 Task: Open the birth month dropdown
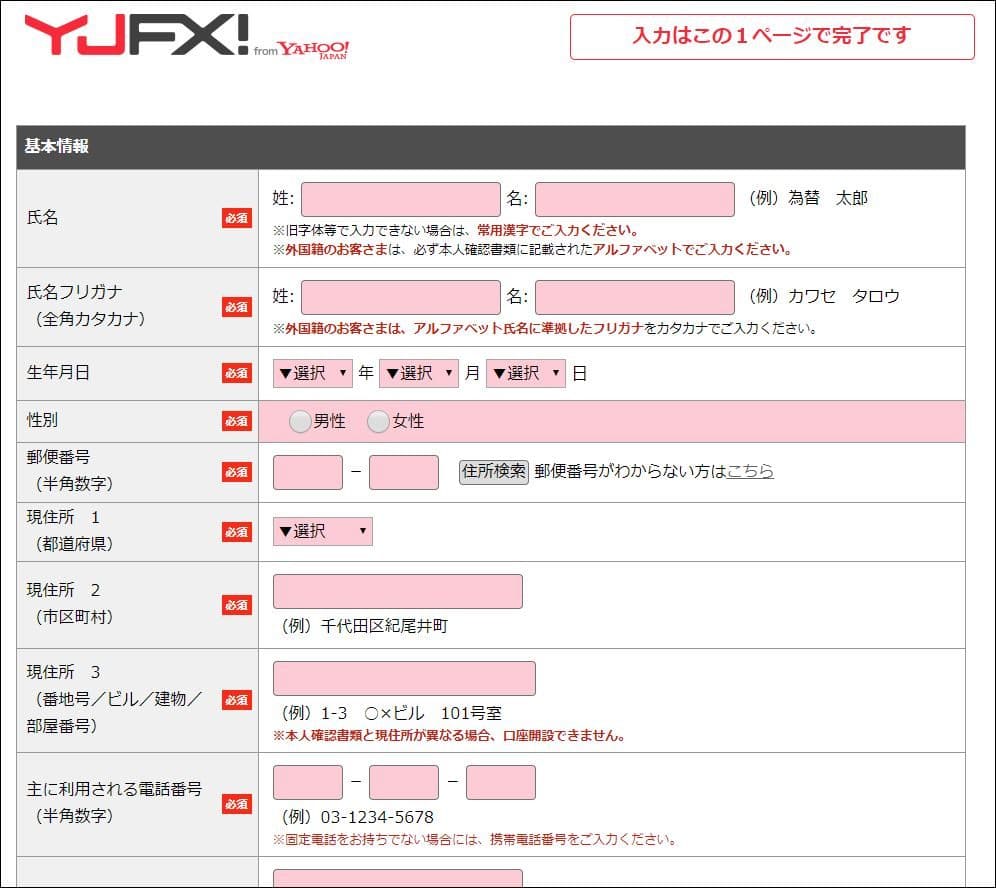coord(419,373)
